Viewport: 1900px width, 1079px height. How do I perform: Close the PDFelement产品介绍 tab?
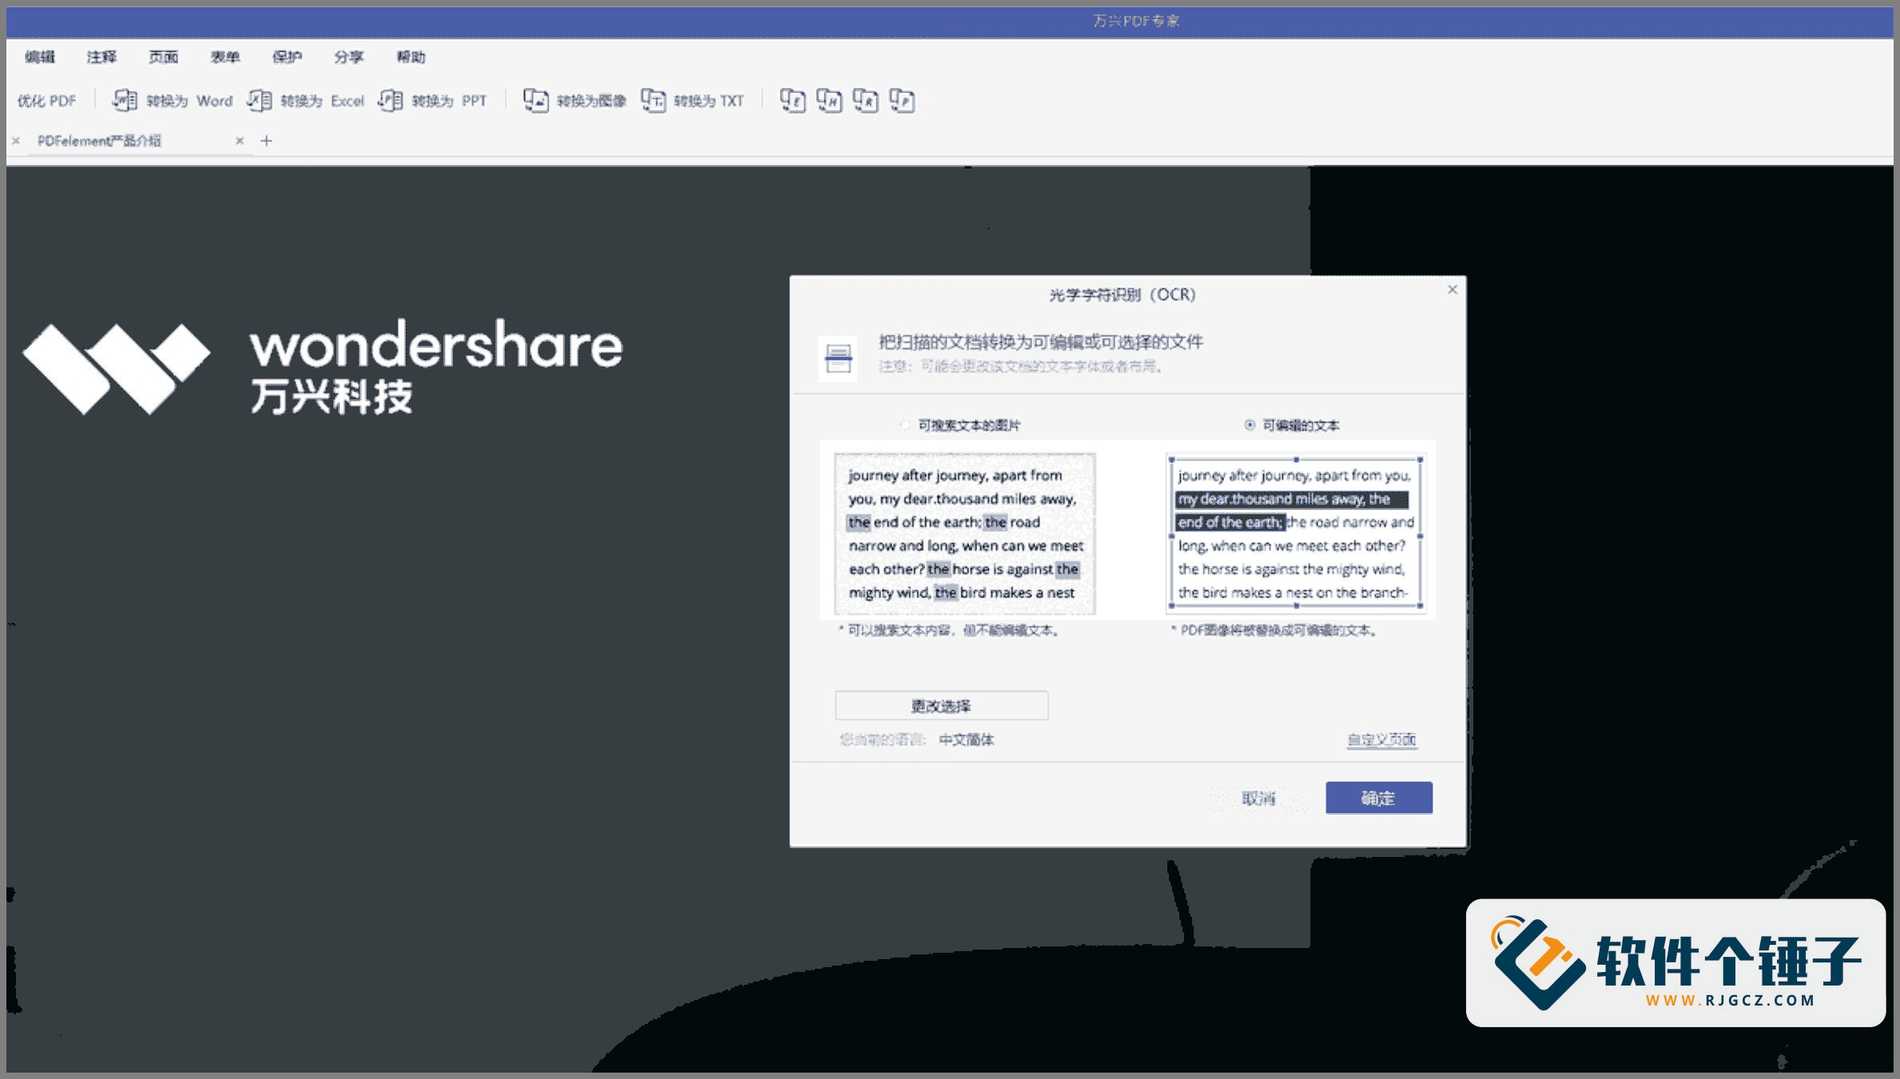pos(240,140)
